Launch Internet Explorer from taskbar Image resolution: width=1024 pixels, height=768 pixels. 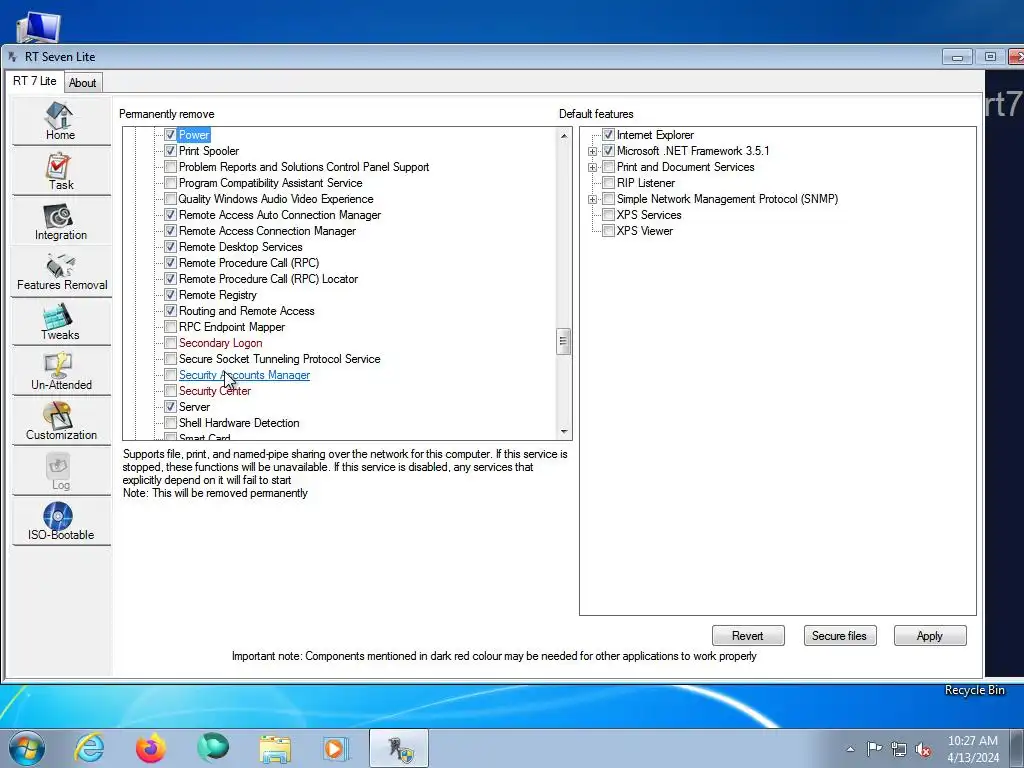[x=89, y=748]
